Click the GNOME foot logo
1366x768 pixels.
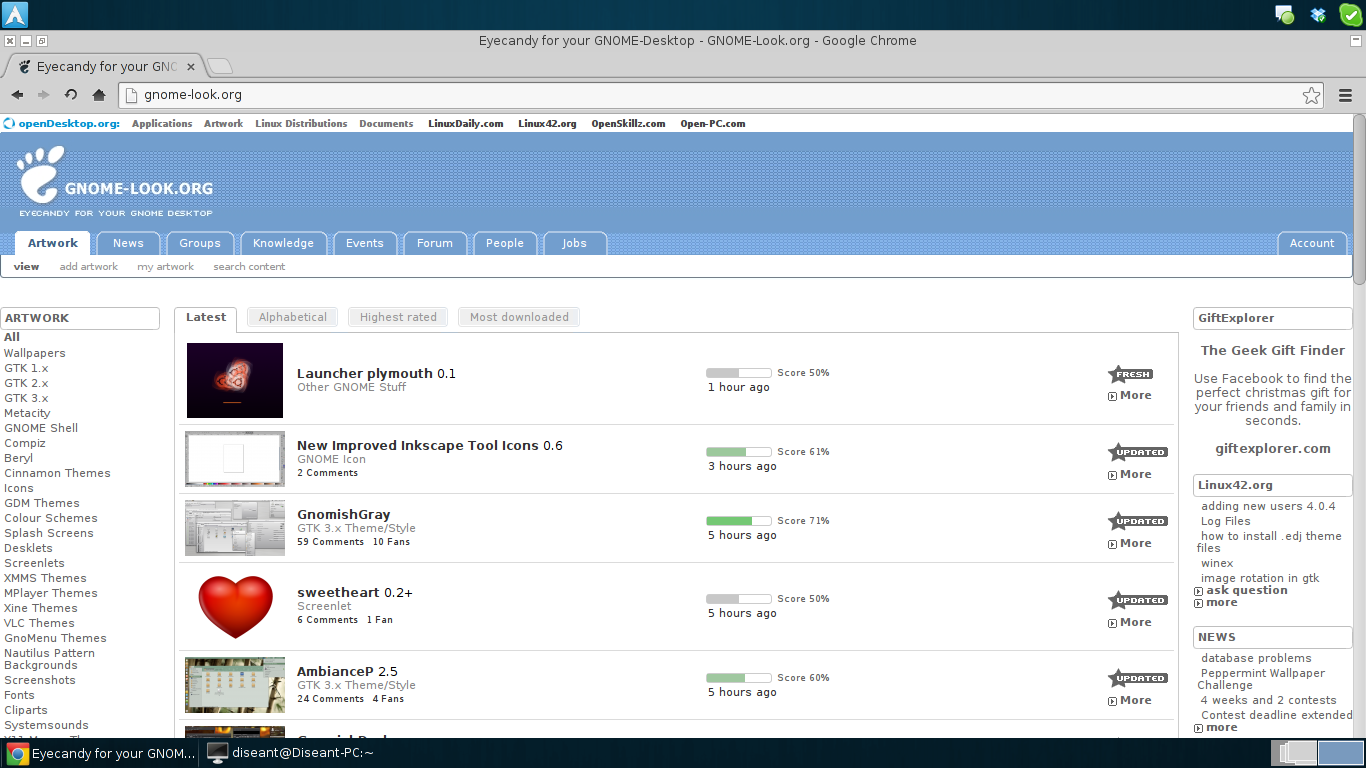pos(40,174)
